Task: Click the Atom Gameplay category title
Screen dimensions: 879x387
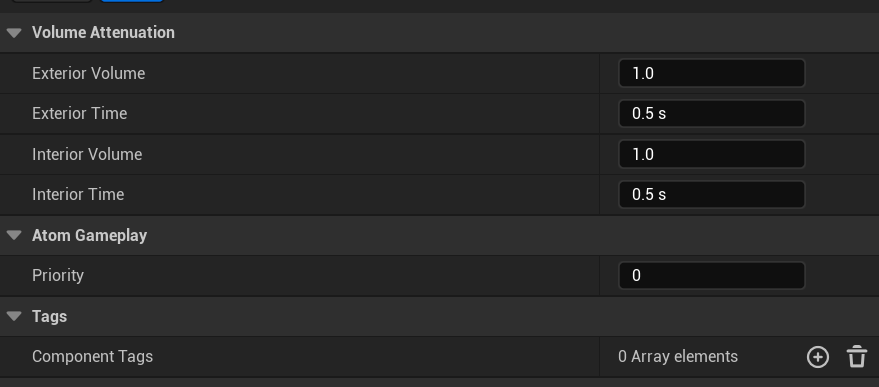Action: coord(89,236)
